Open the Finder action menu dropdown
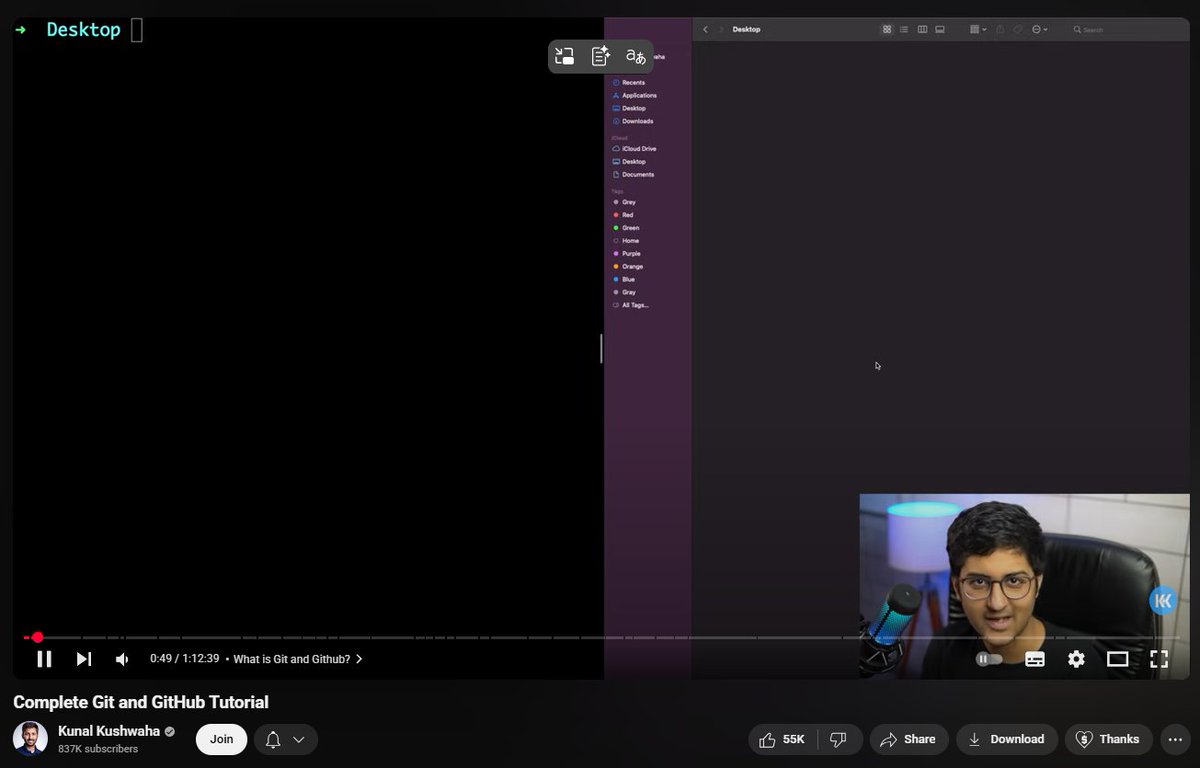The image size is (1200, 768). tap(1038, 29)
